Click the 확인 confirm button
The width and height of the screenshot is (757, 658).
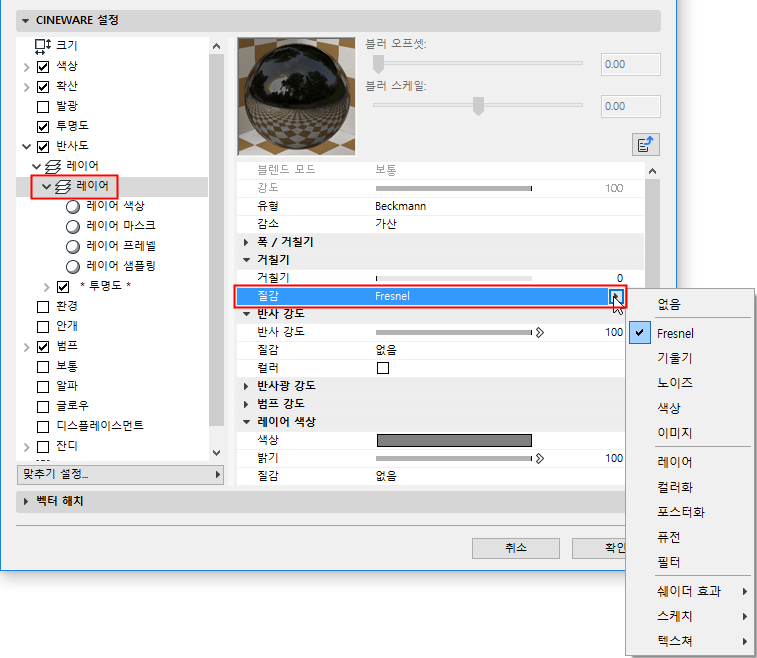(x=599, y=548)
